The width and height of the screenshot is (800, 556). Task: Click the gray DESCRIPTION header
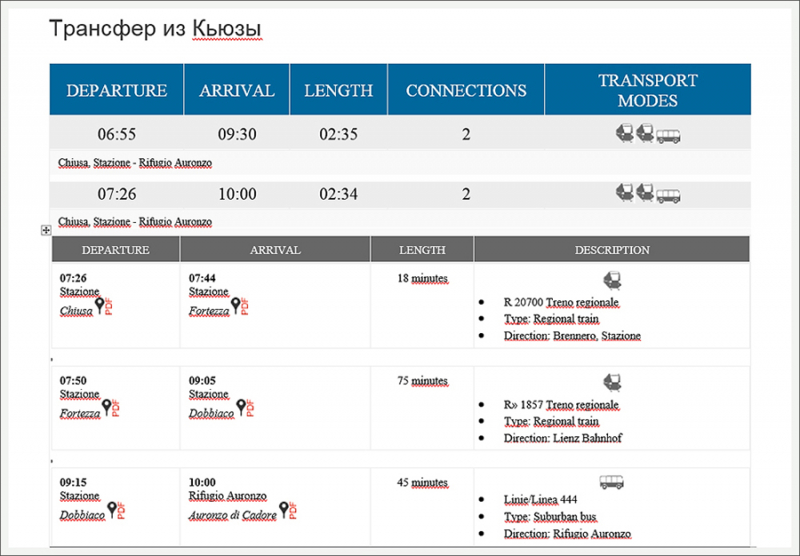tap(612, 250)
